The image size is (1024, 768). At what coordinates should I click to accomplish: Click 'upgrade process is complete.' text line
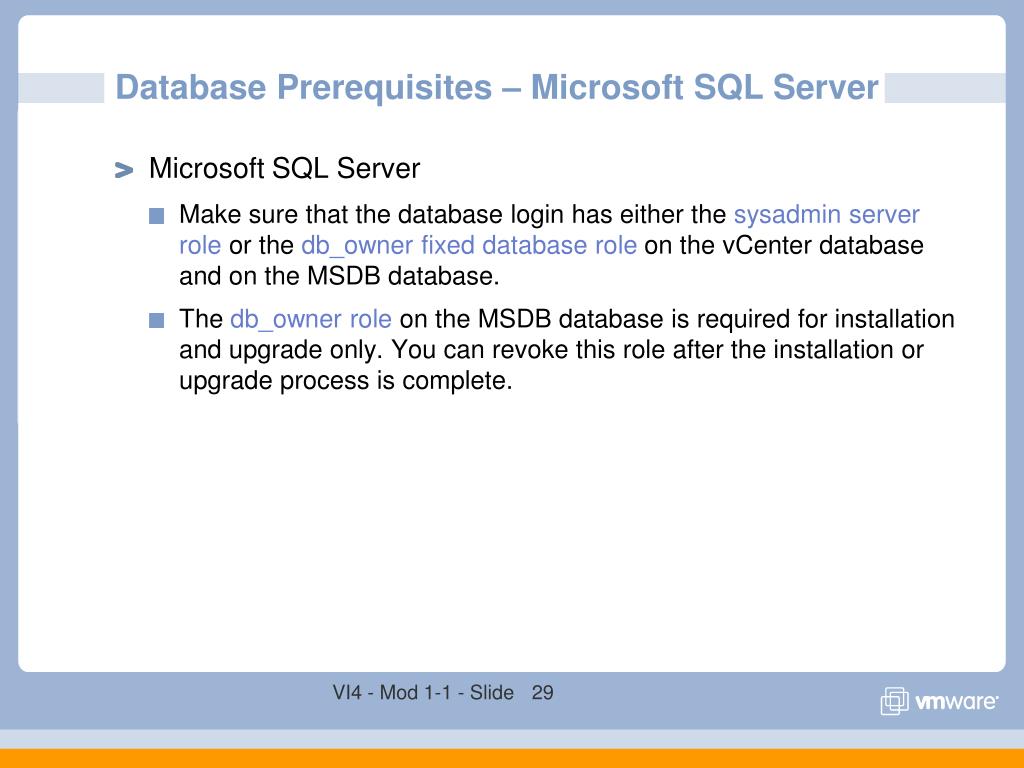345,381
